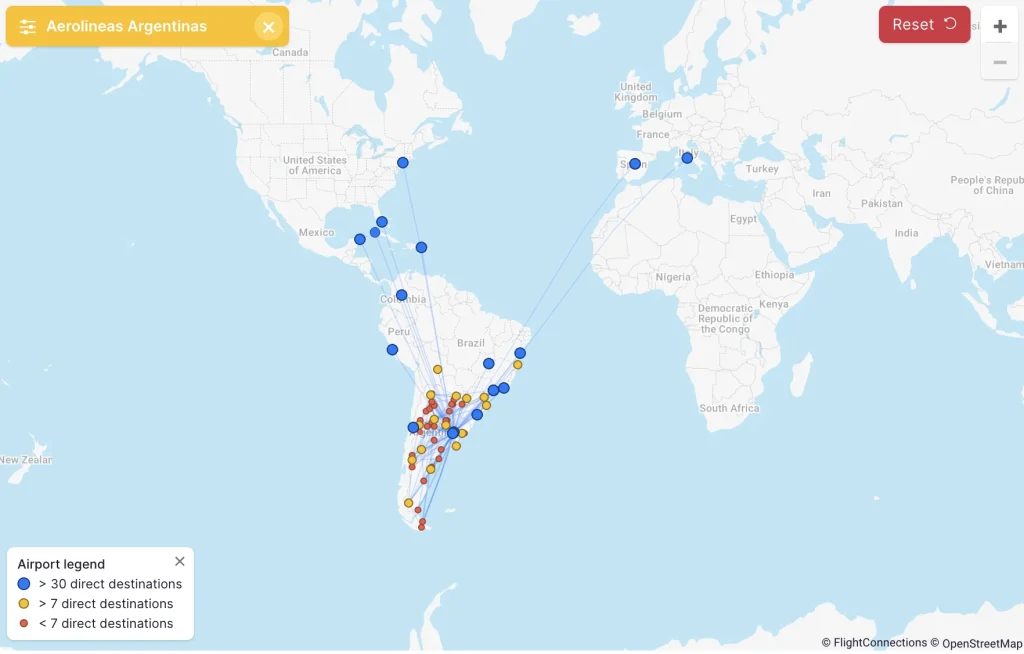1024x654 pixels.
Task: Remove the Aerolineas Argentinas filter
Action: tap(268, 27)
